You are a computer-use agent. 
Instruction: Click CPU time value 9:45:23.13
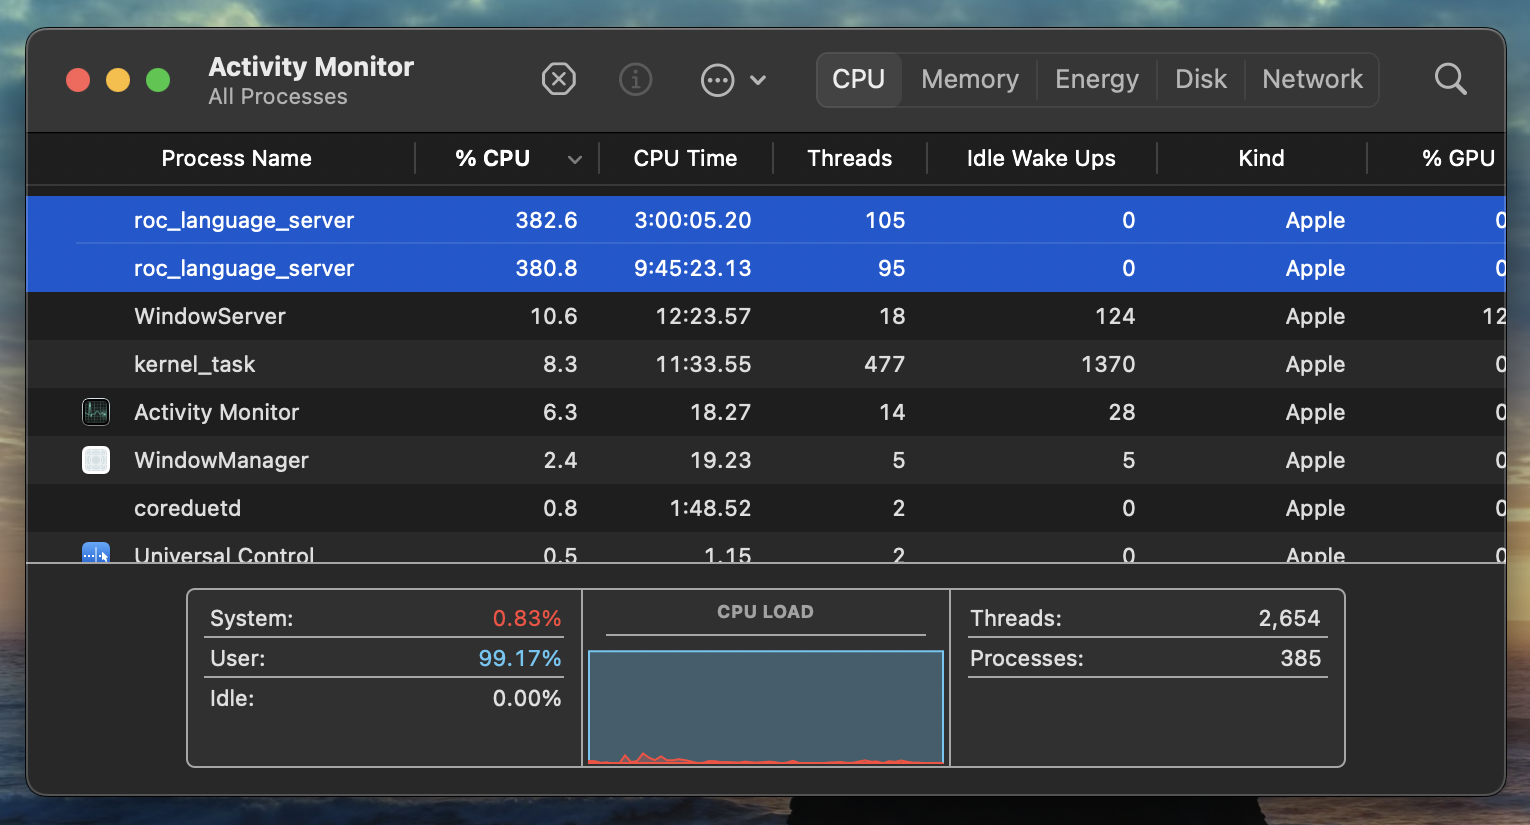[692, 268]
